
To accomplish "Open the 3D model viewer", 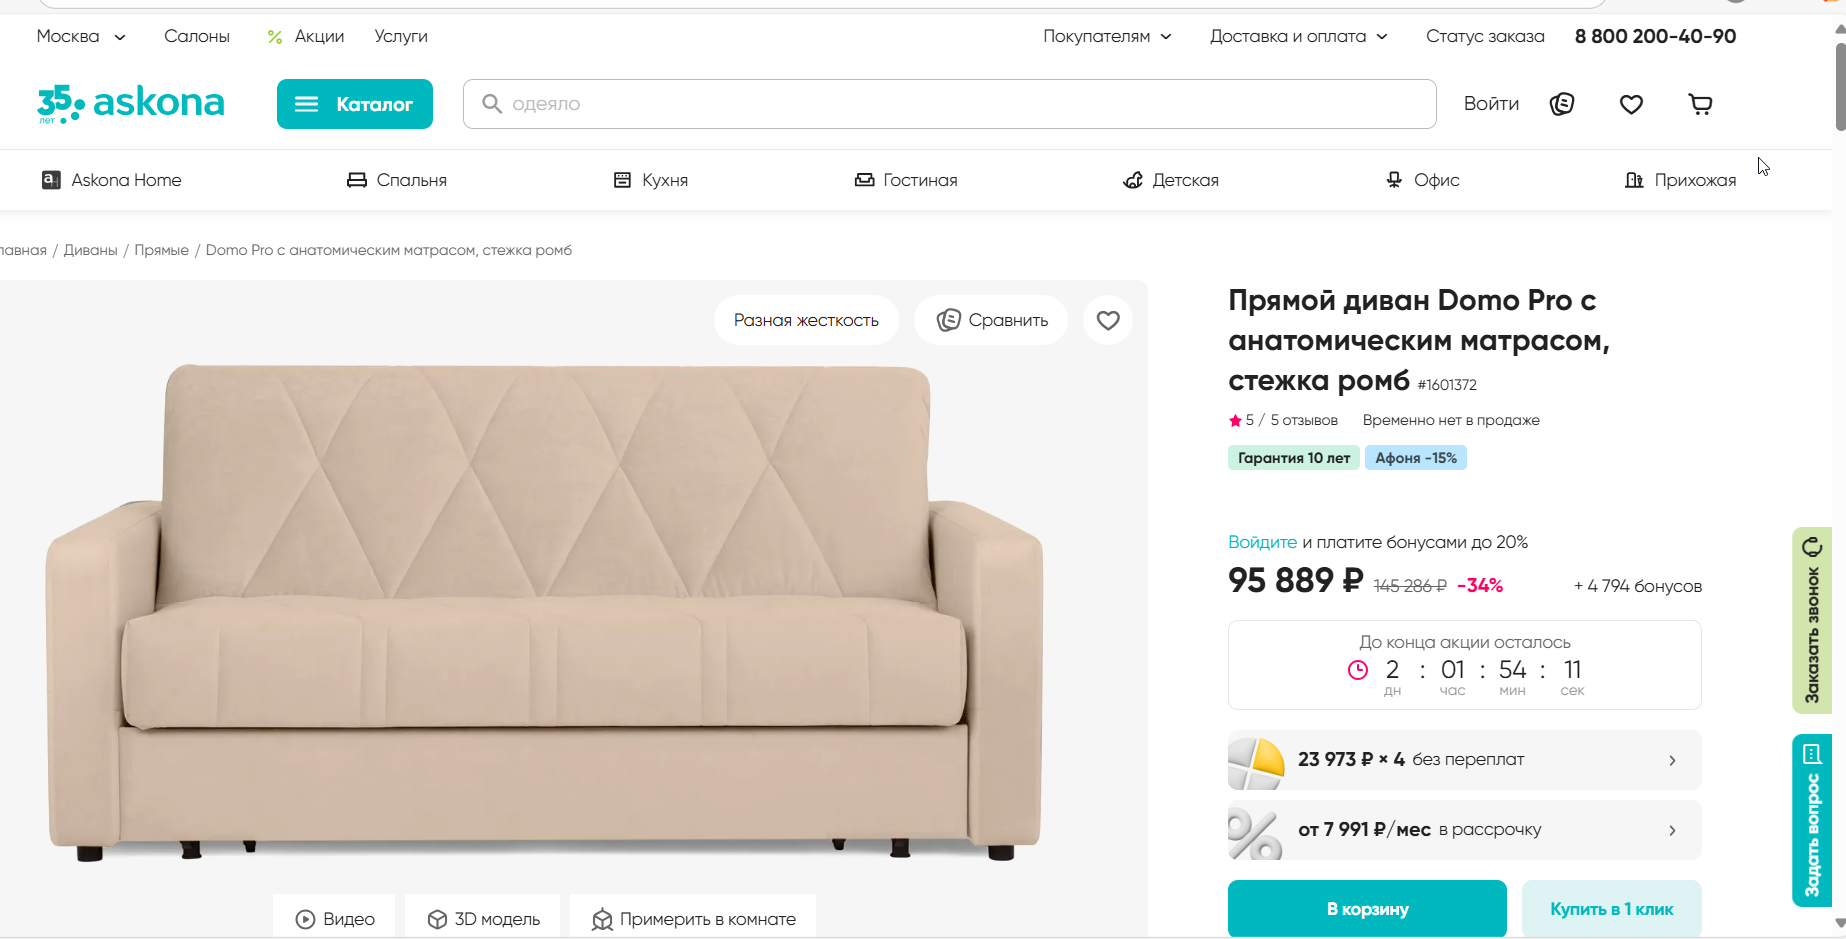I will (484, 918).
